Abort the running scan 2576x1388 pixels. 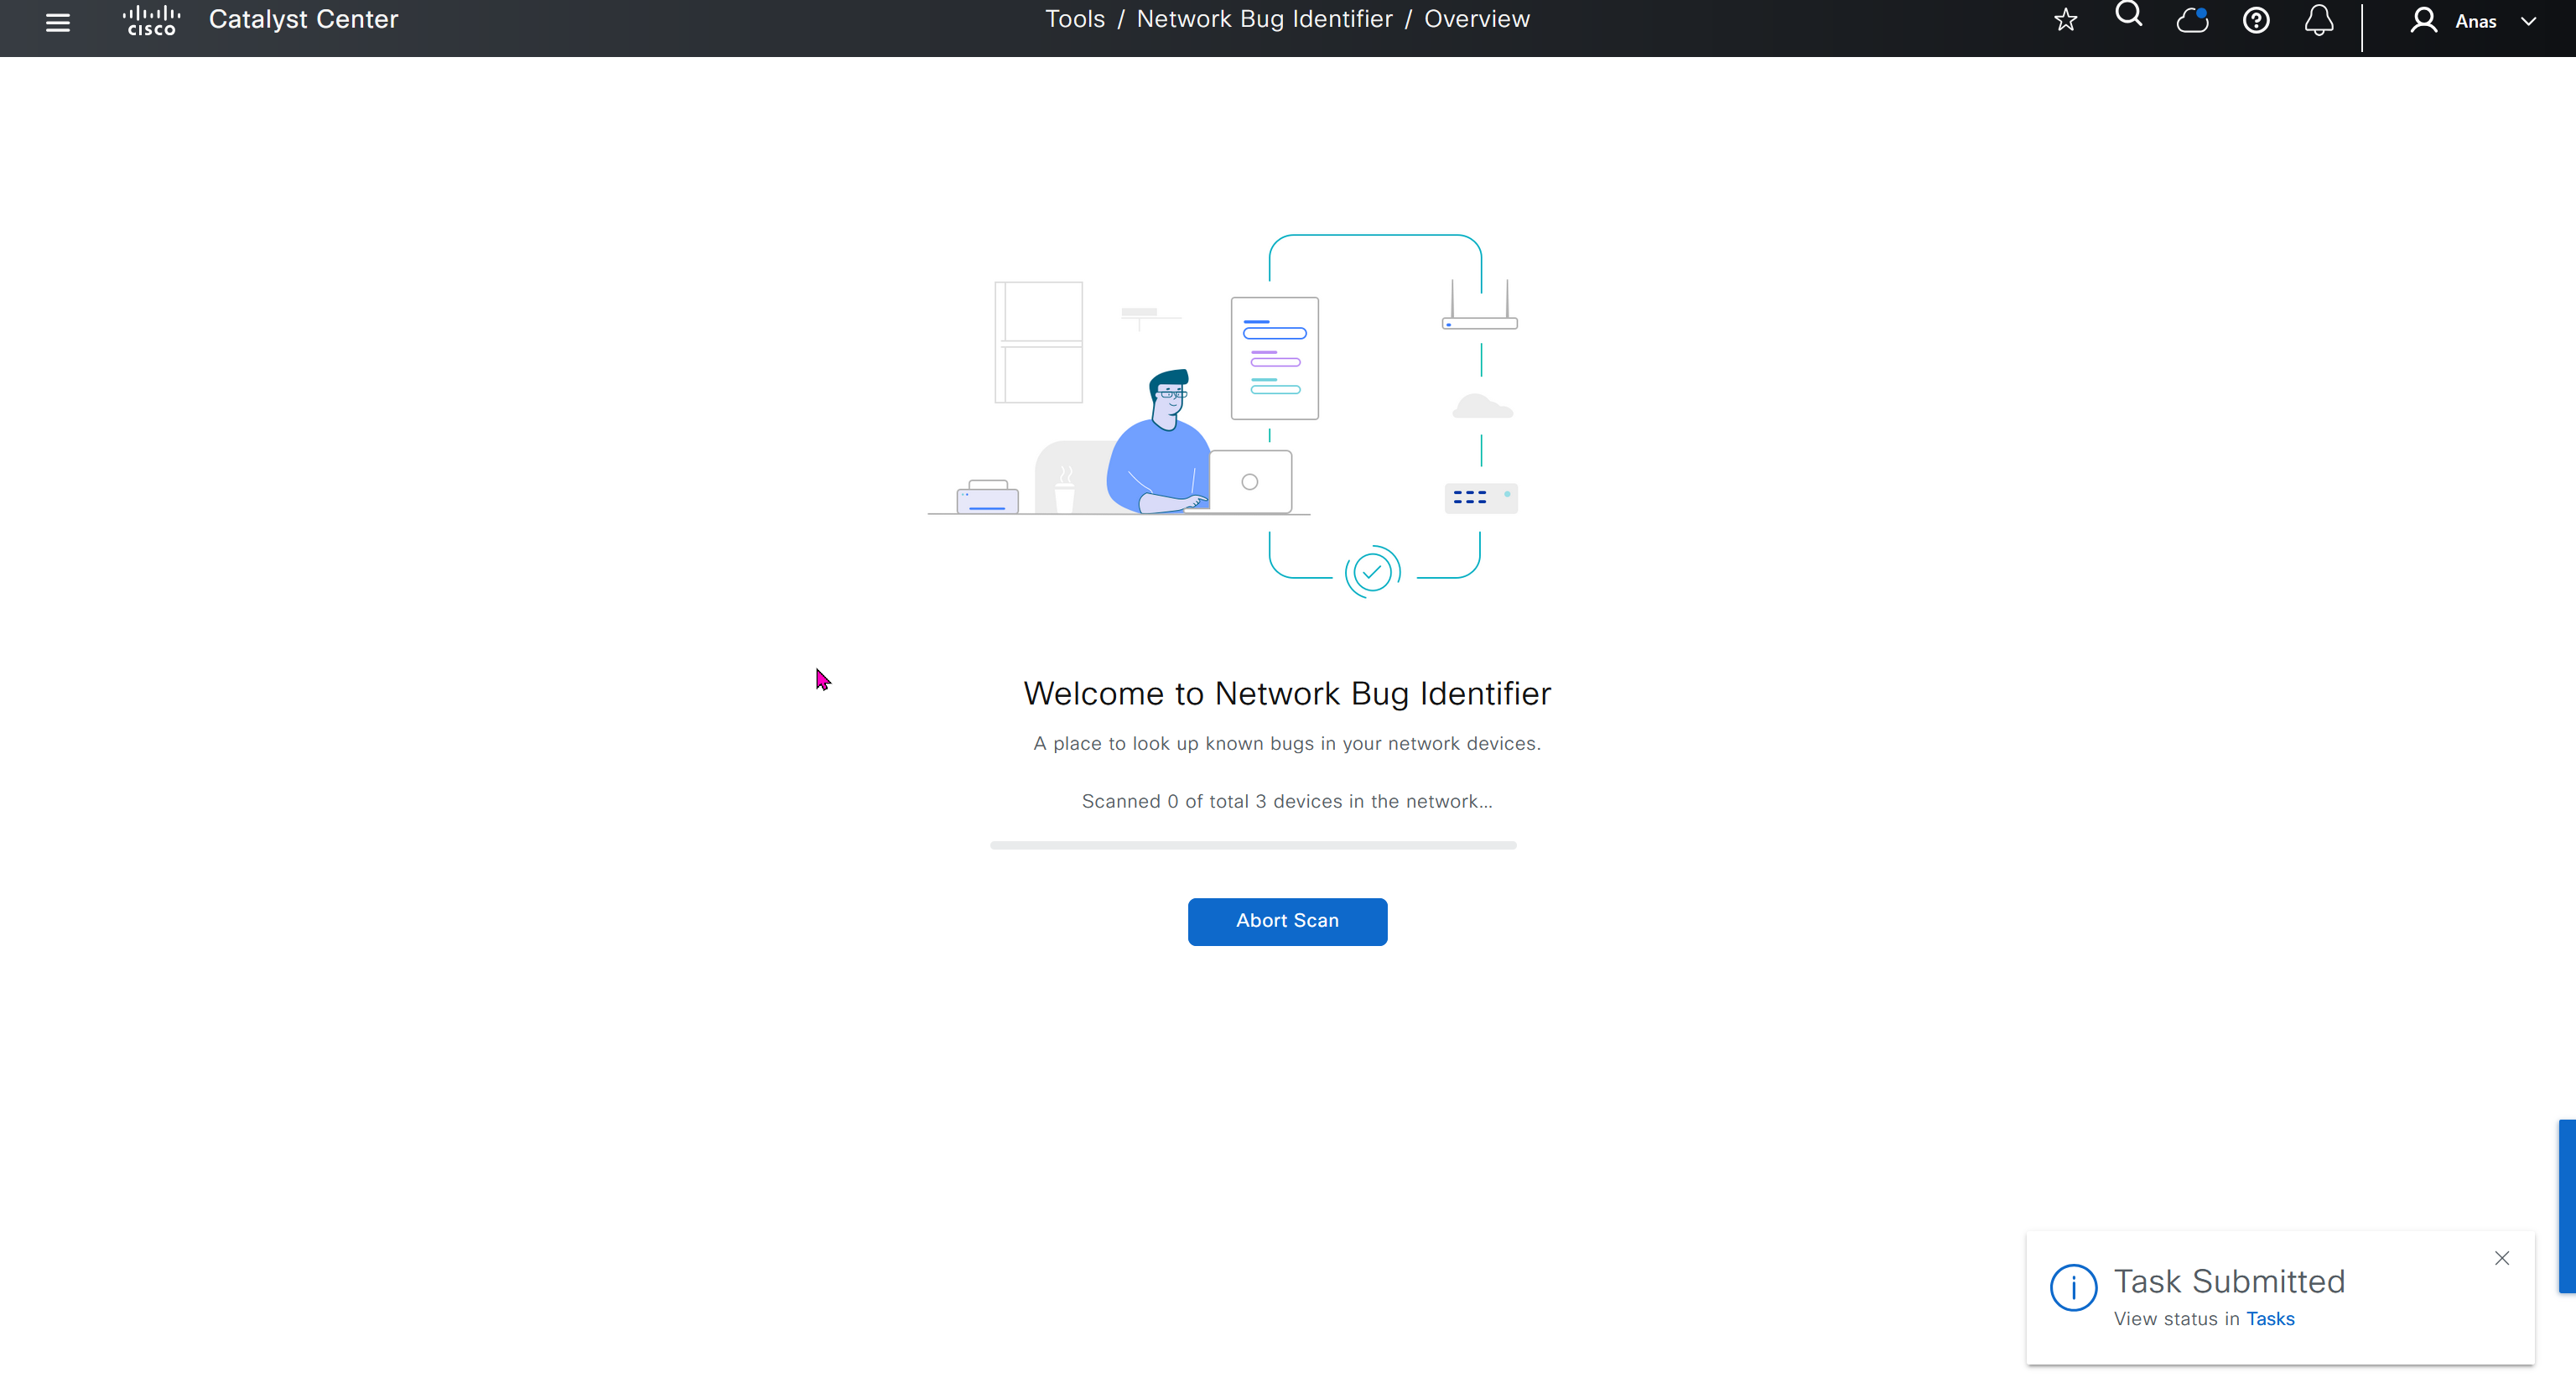[x=1287, y=920]
